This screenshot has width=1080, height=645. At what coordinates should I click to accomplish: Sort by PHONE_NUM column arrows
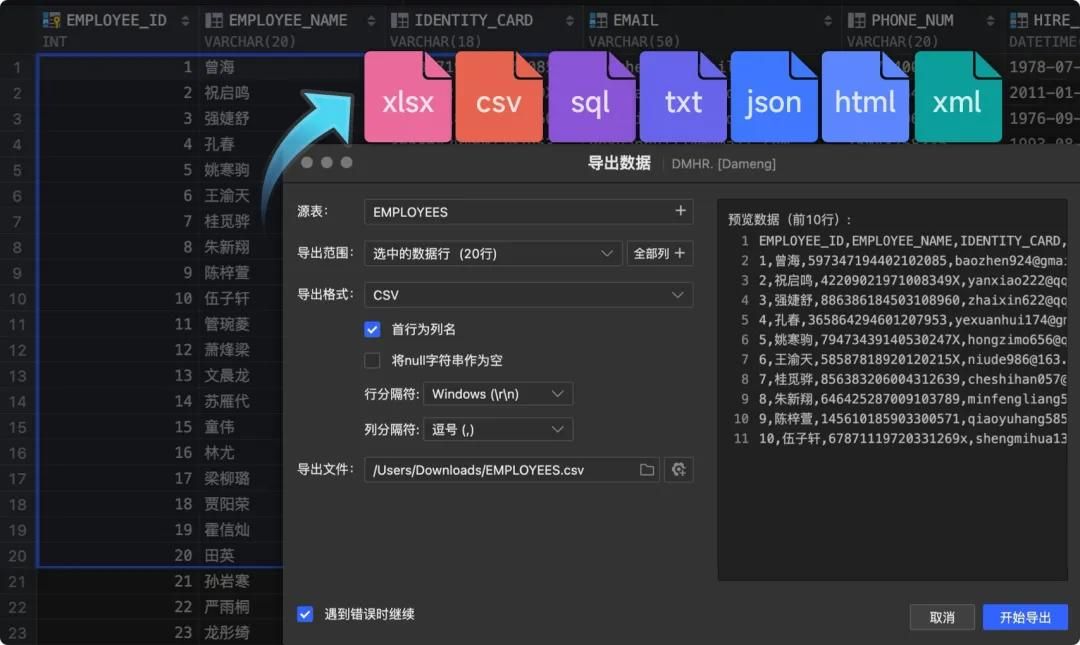990,21
